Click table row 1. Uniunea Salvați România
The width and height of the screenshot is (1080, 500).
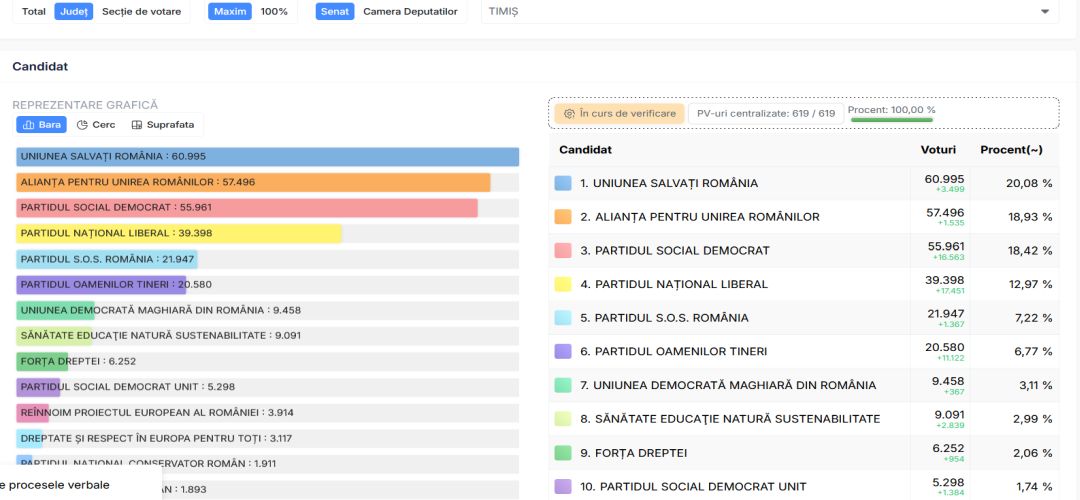[804, 183]
